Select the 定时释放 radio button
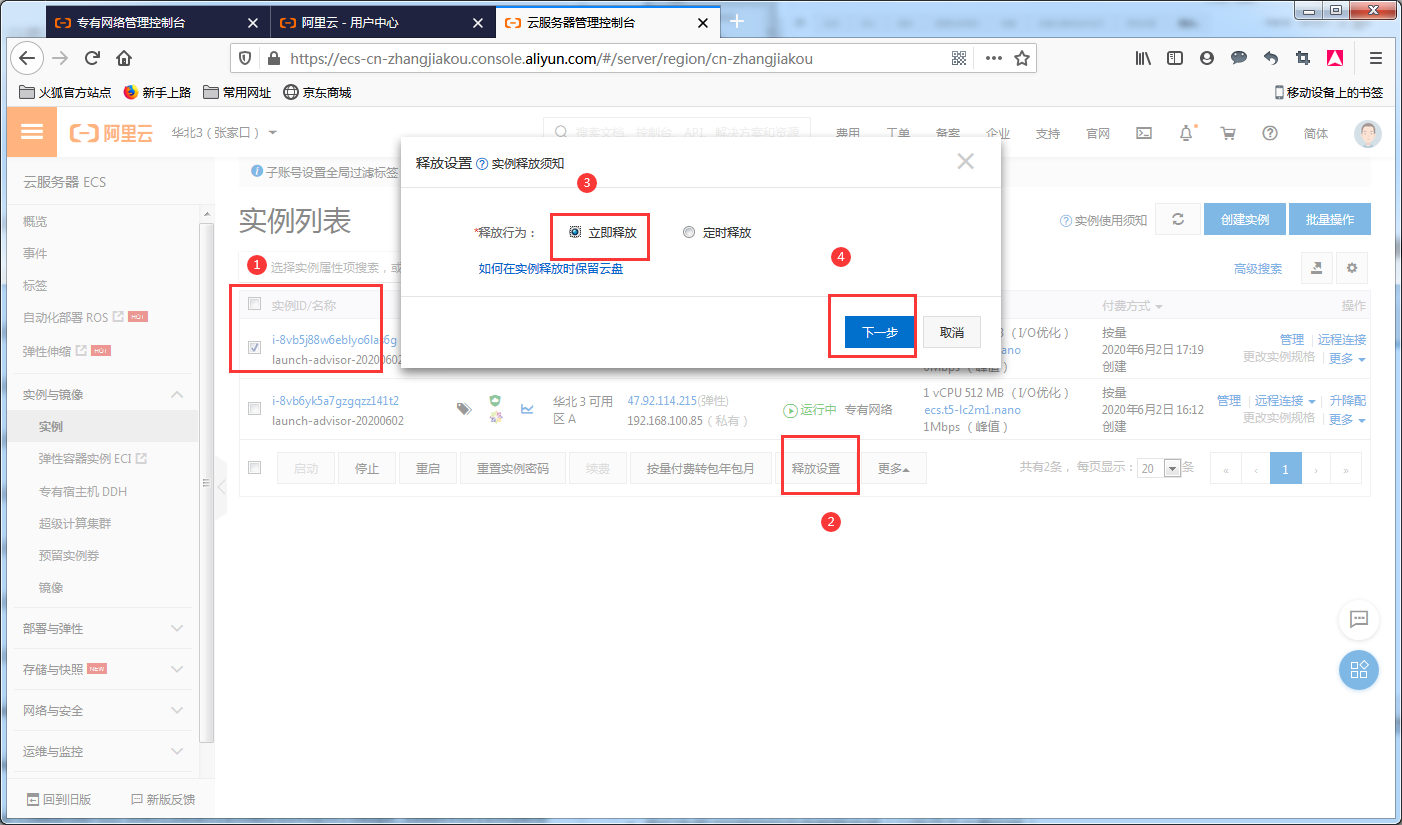The image size is (1402, 825). click(688, 232)
